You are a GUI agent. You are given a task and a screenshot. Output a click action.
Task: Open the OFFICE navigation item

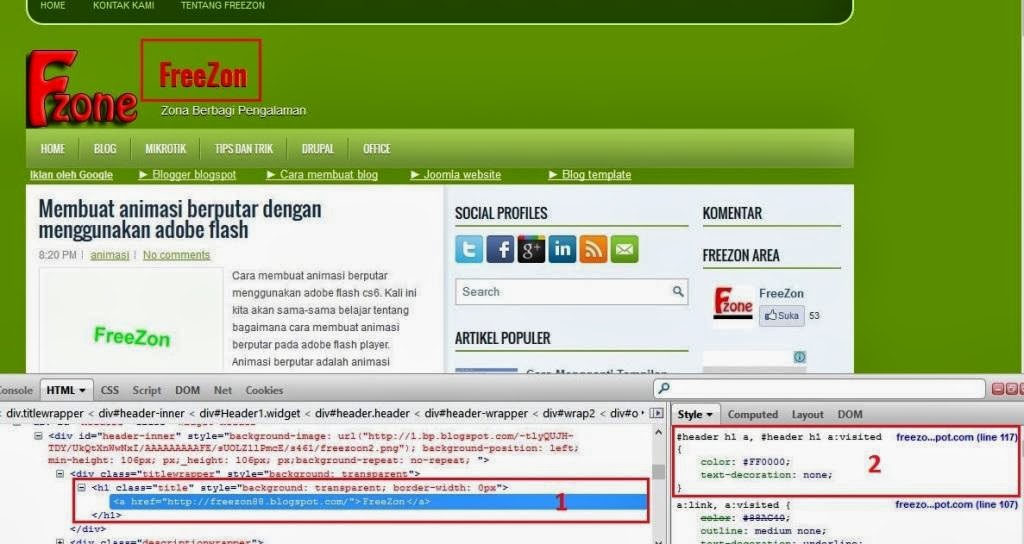pyautogui.click(x=377, y=149)
